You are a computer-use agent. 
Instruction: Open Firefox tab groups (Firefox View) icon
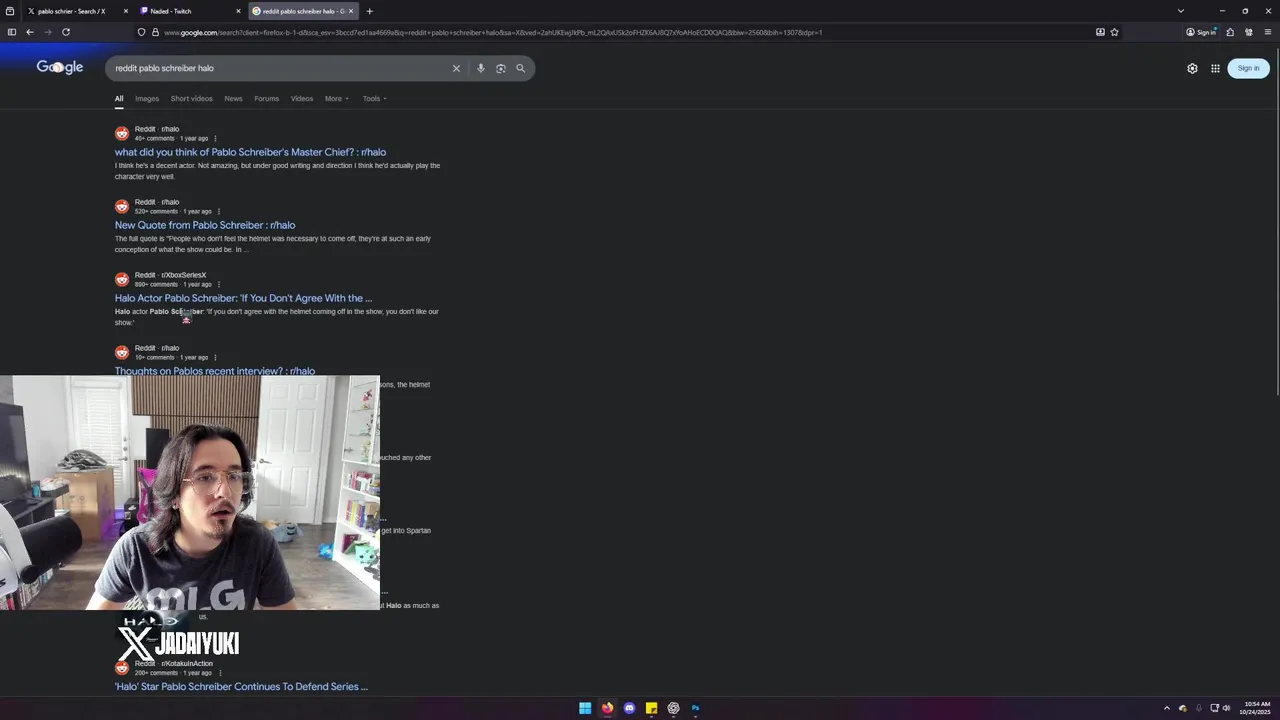pyautogui.click(x=10, y=11)
